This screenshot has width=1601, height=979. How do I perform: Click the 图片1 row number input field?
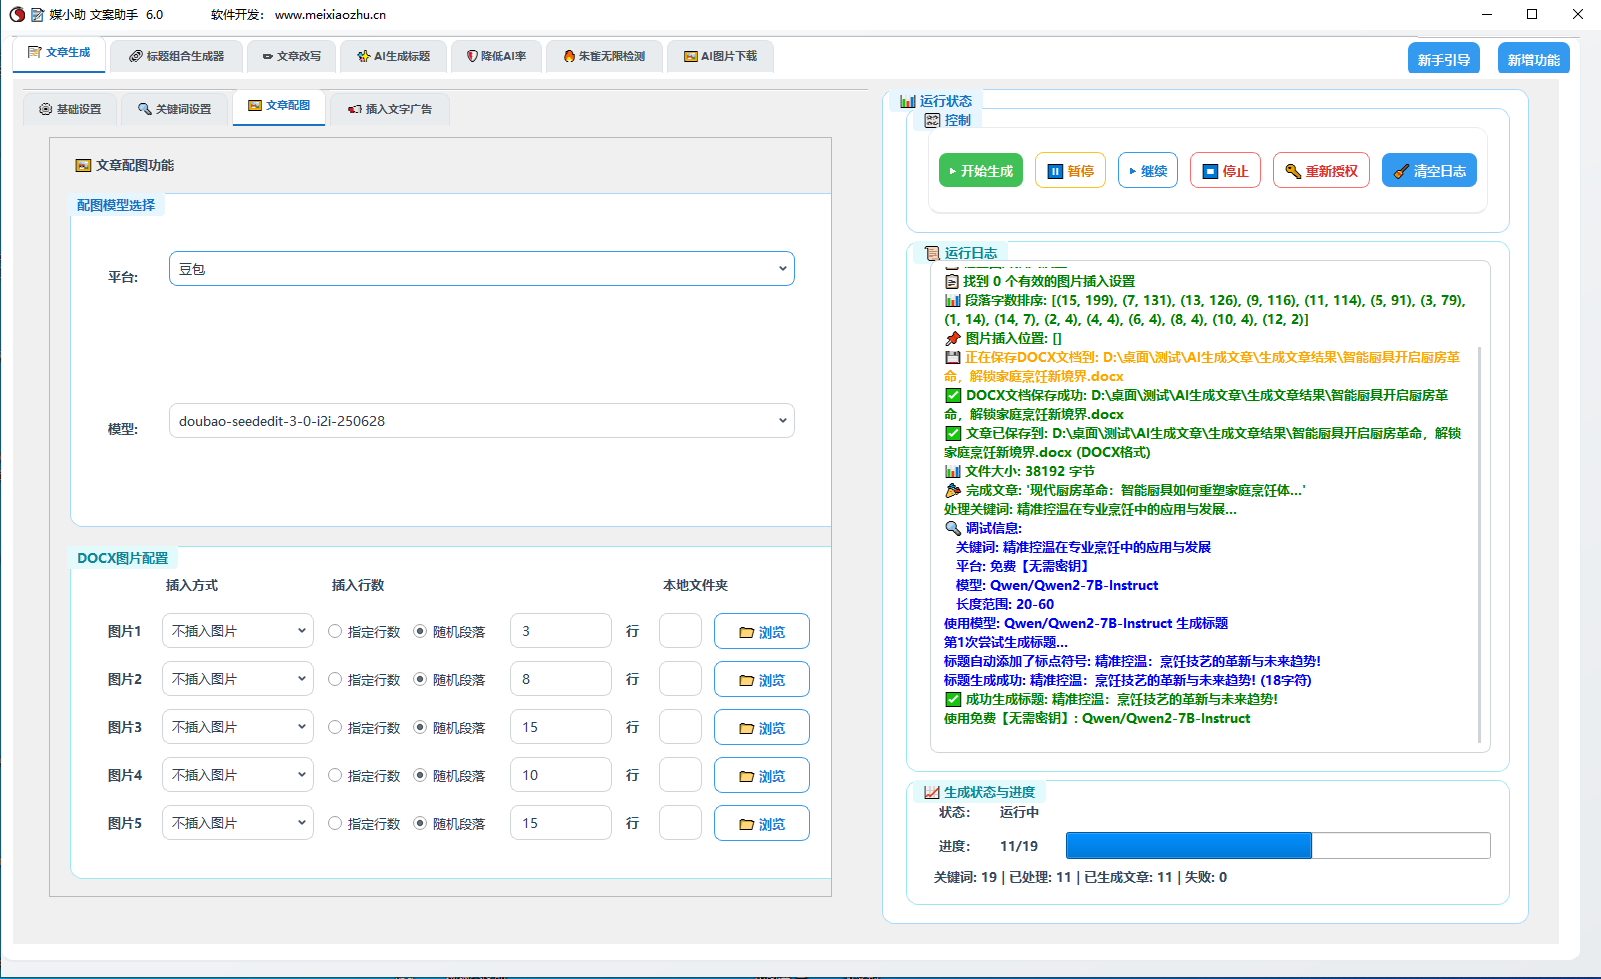pyautogui.click(x=560, y=632)
